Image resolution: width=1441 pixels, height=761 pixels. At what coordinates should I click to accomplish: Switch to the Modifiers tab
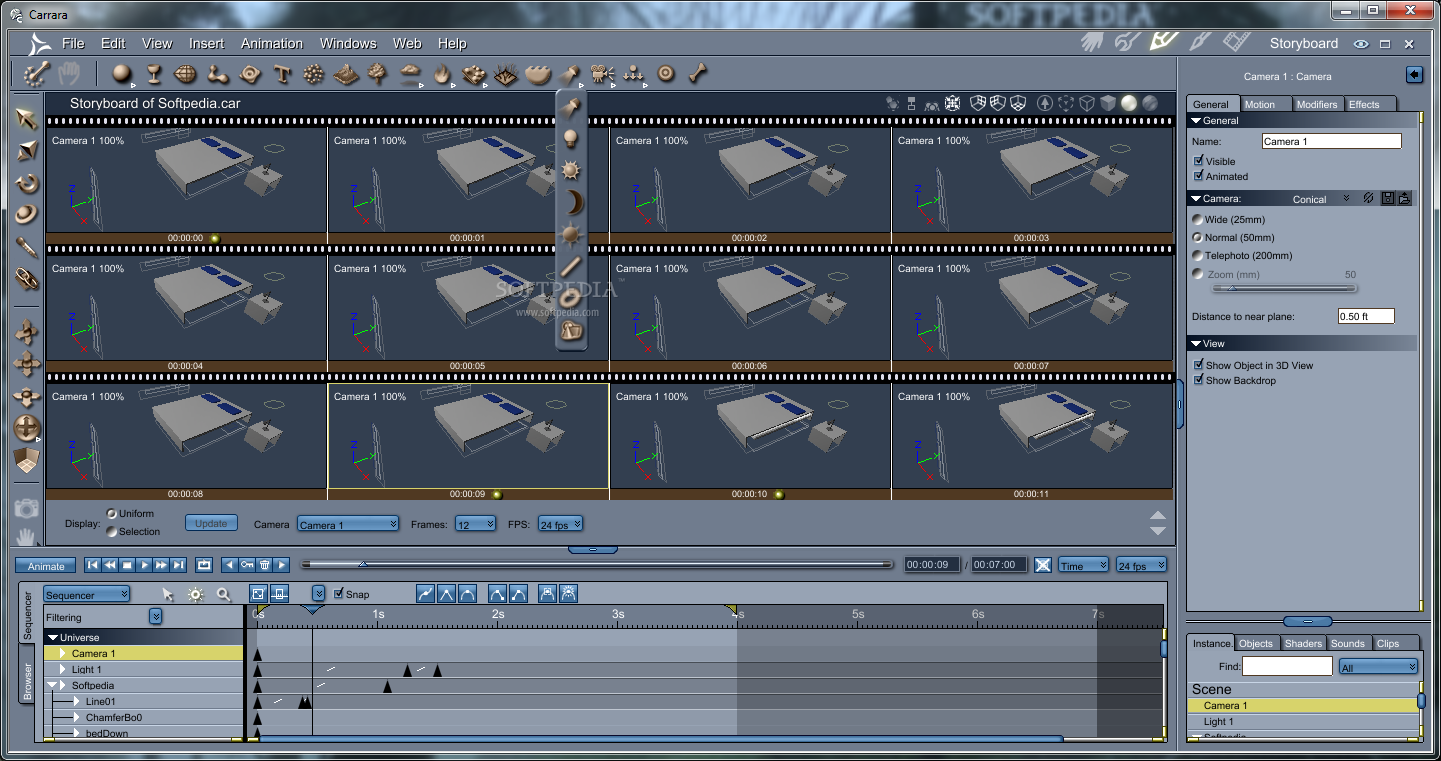(x=1317, y=104)
